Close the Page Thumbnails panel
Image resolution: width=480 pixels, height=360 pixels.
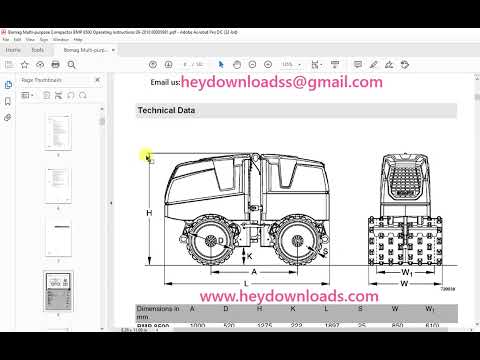coord(97,80)
